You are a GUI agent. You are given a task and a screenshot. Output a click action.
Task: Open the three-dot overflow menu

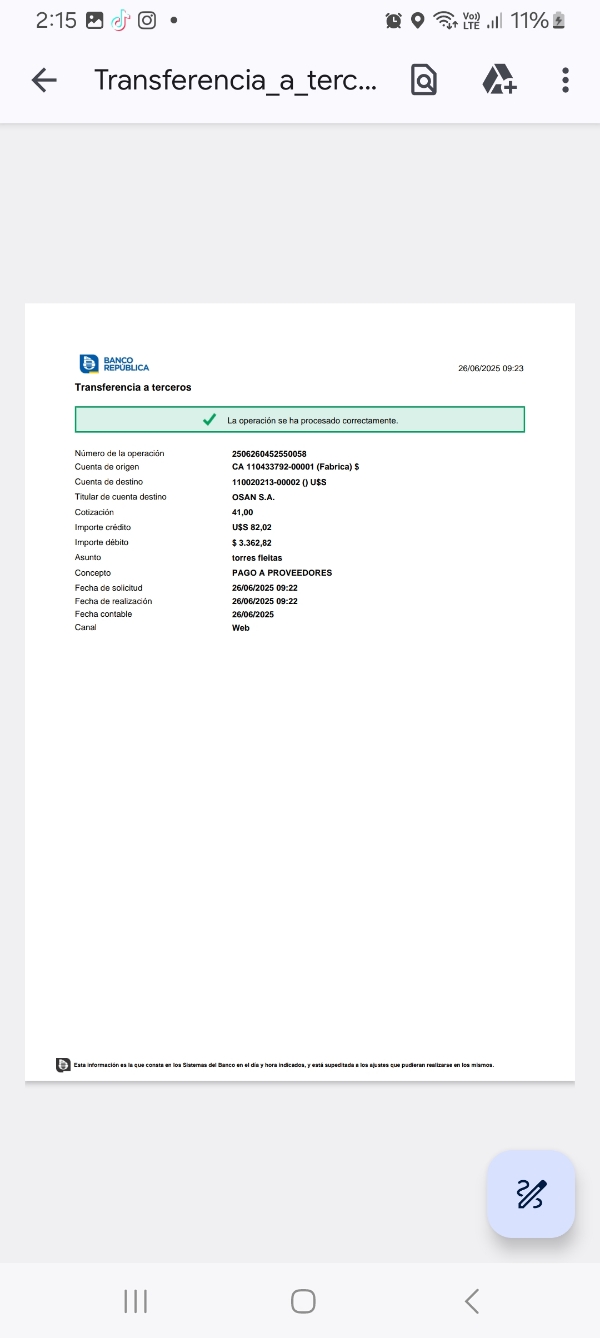565,80
